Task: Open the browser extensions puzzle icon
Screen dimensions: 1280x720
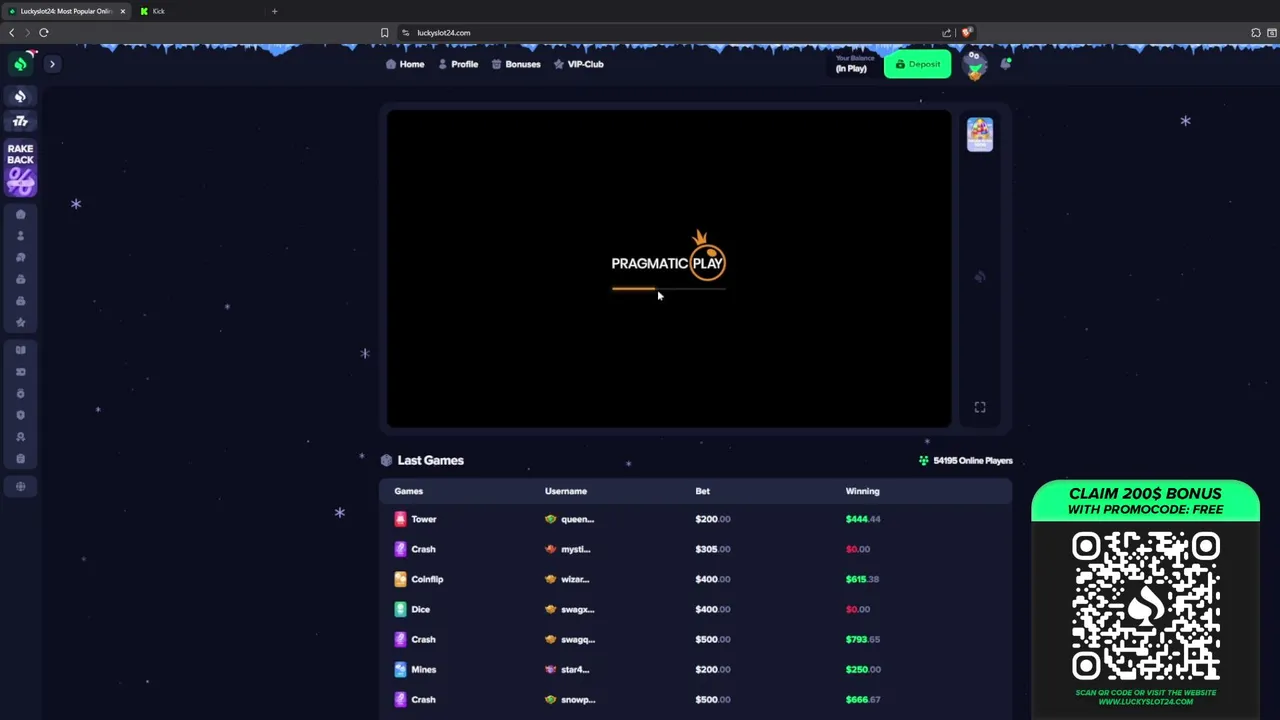Action: pos(1256,32)
